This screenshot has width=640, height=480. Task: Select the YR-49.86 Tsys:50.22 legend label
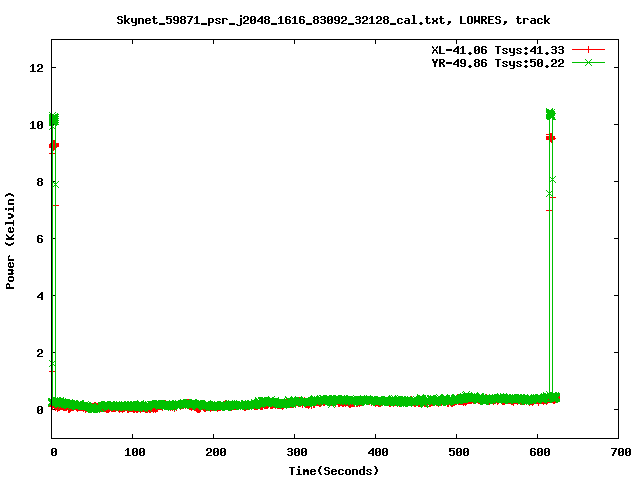click(498, 63)
